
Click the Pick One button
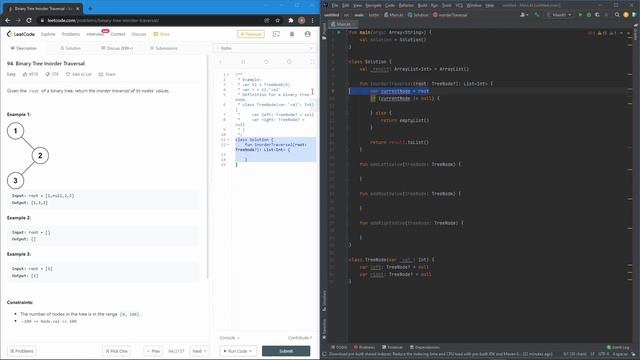coord(116,351)
